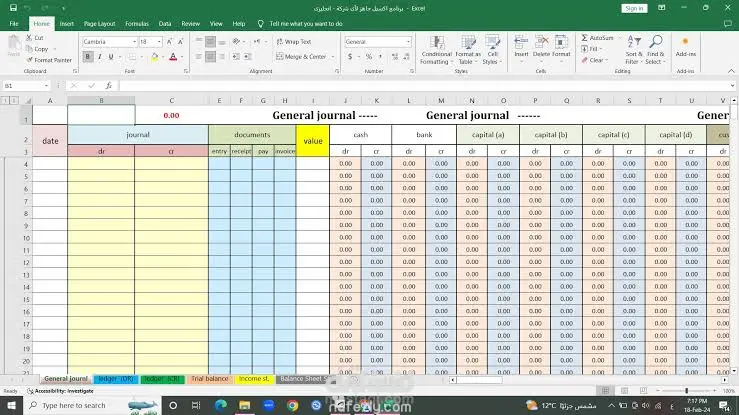Click the Add-ins button
739x415 pixels.
click(x=685, y=46)
